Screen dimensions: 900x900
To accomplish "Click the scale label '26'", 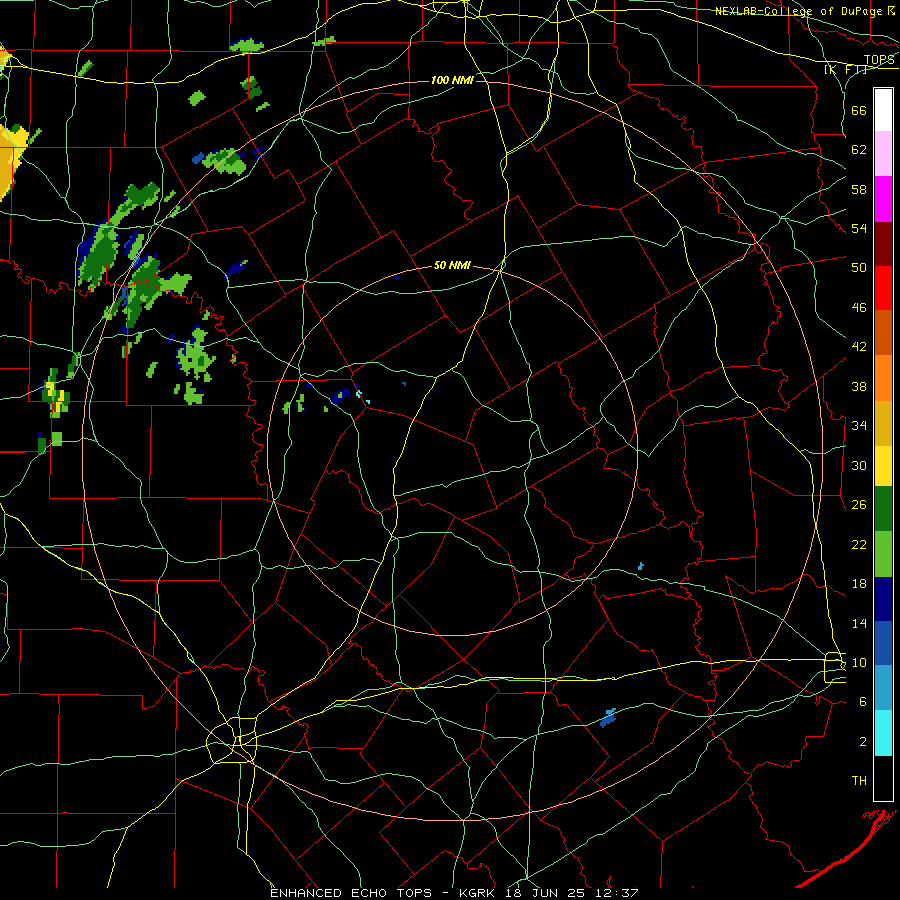I will click(x=859, y=505).
